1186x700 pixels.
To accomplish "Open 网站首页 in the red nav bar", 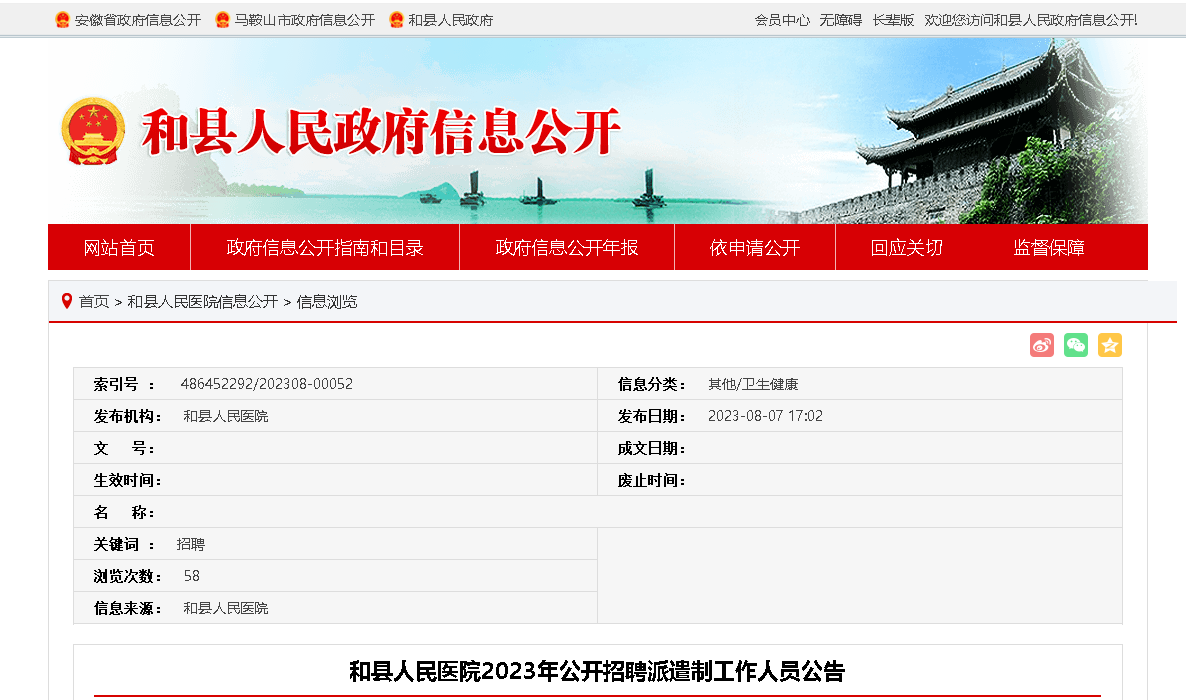I will coord(119,247).
